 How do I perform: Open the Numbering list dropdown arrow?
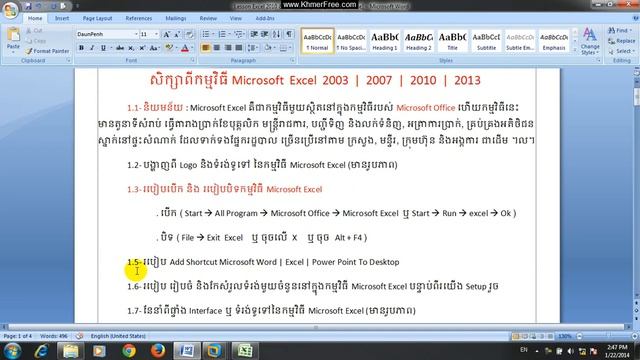229,35
